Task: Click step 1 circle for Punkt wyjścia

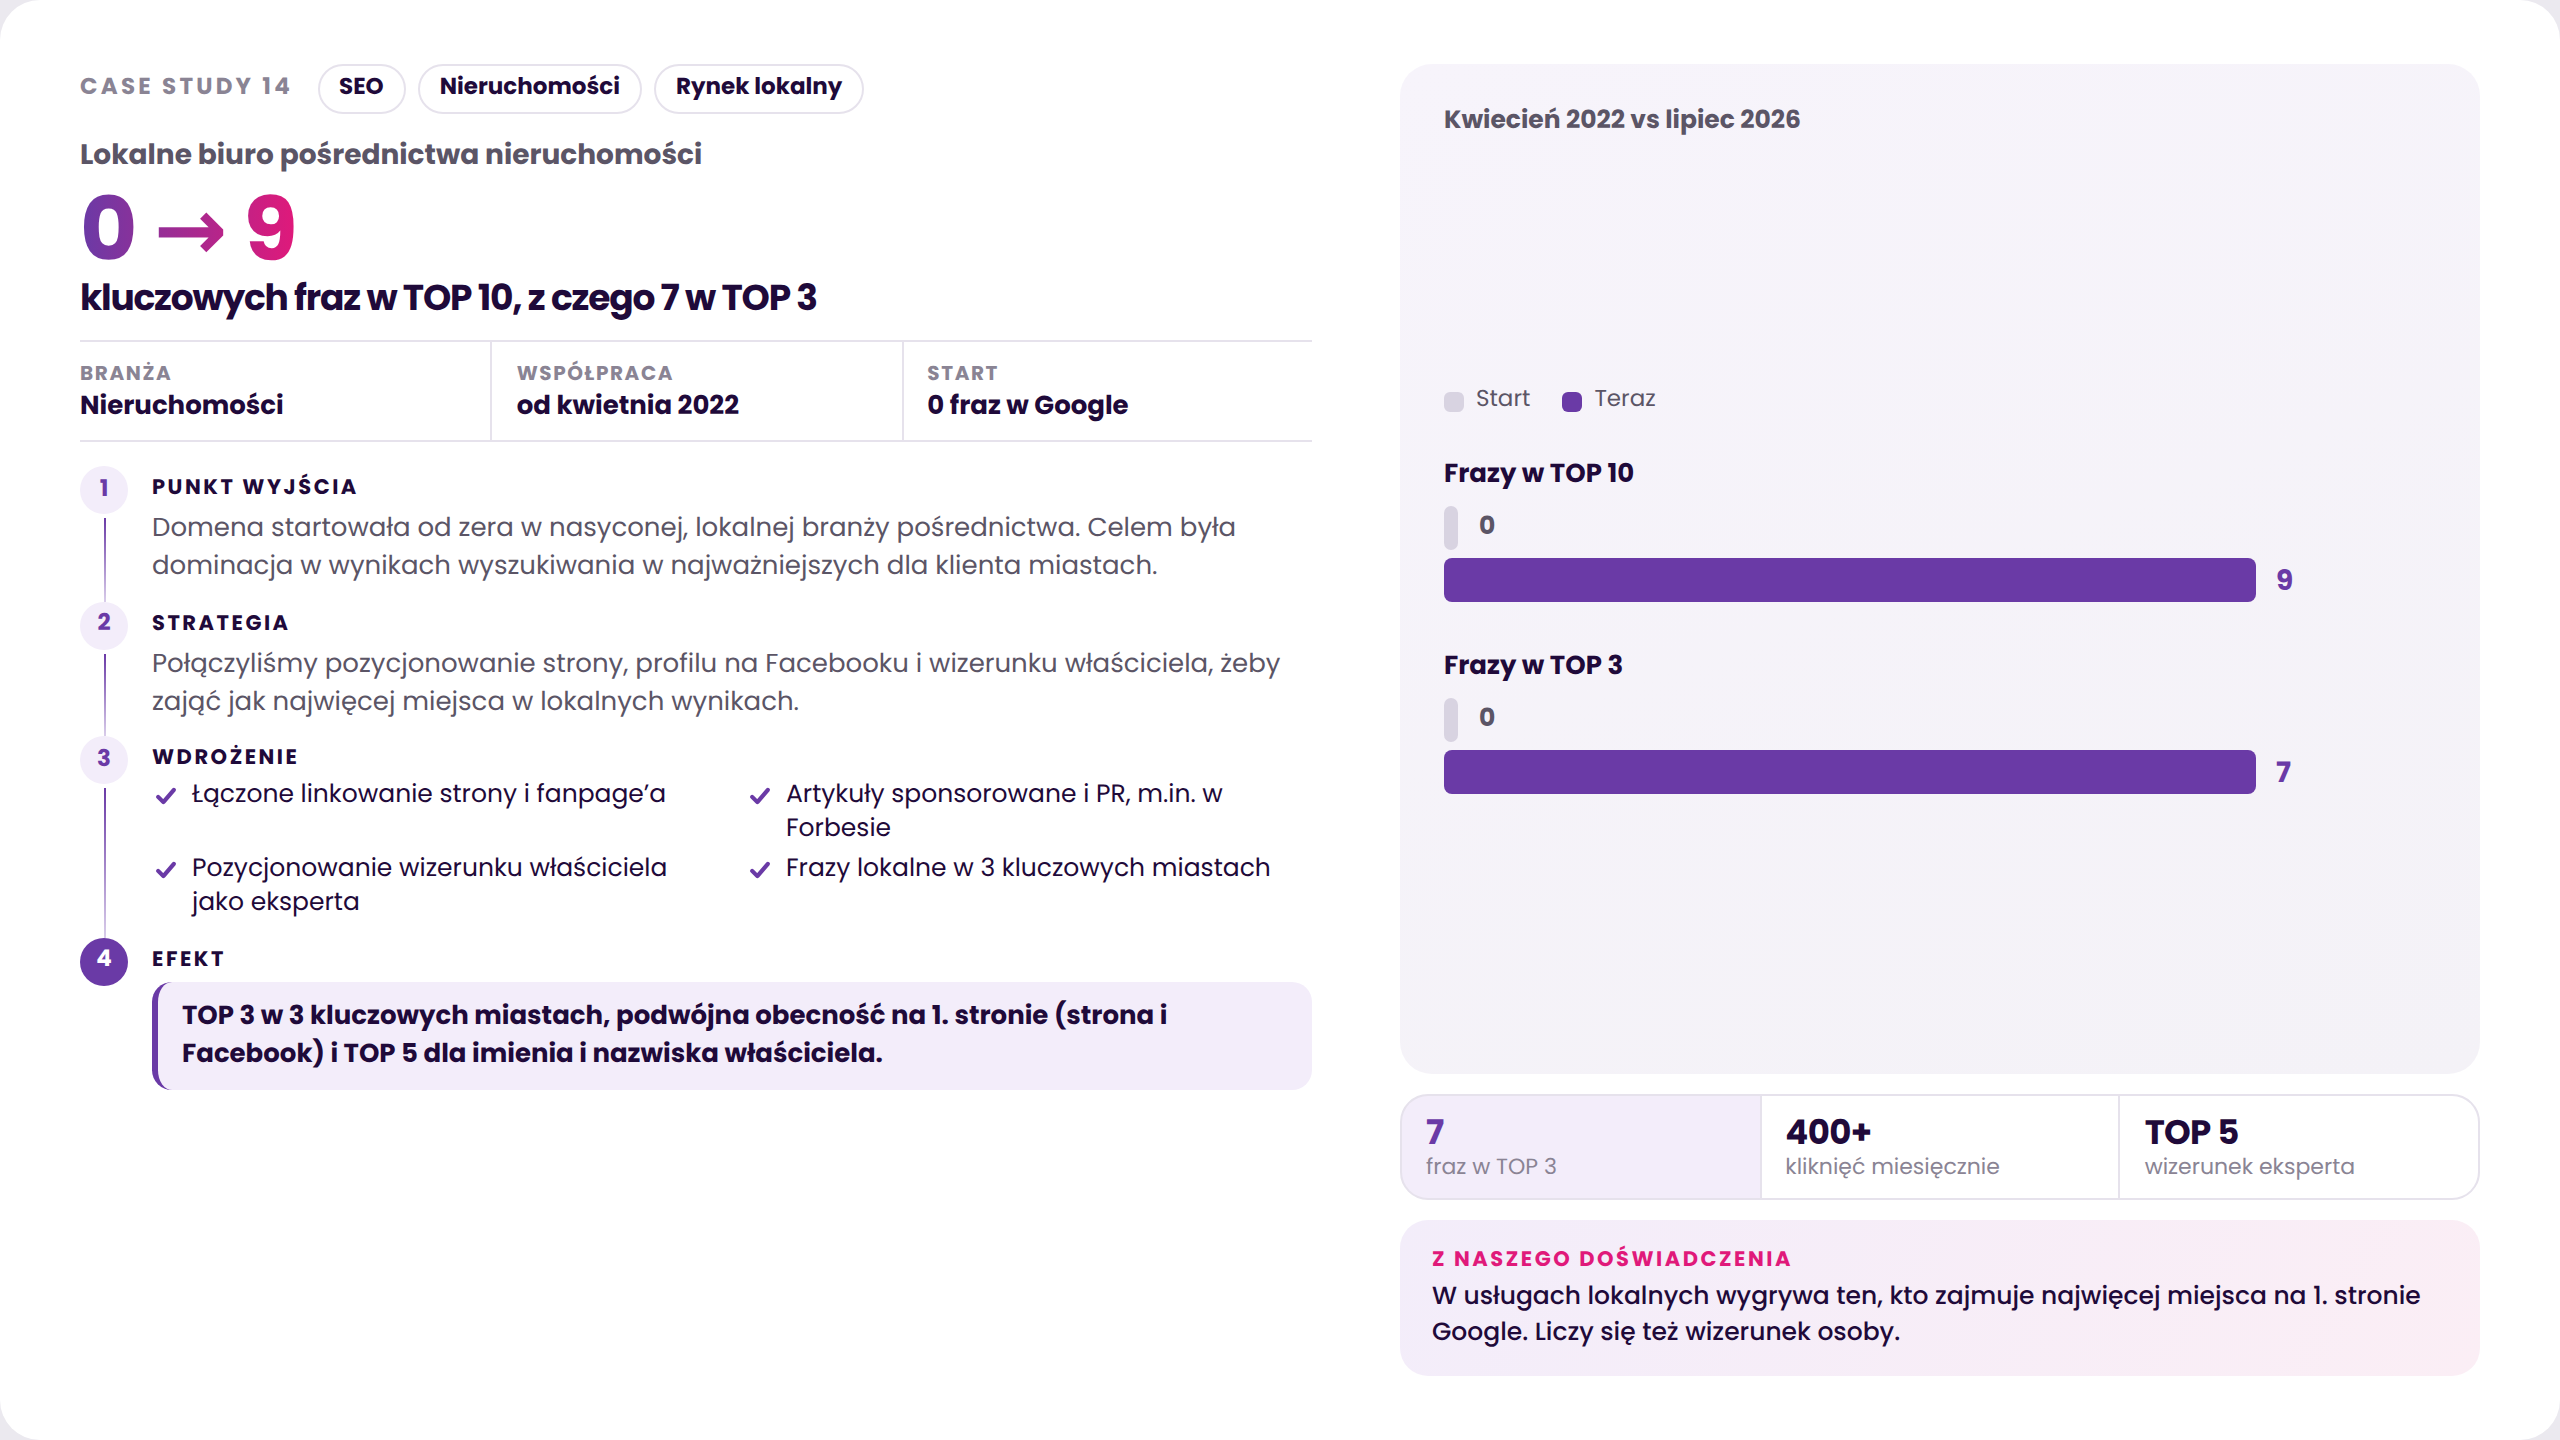Action: coord(104,489)
